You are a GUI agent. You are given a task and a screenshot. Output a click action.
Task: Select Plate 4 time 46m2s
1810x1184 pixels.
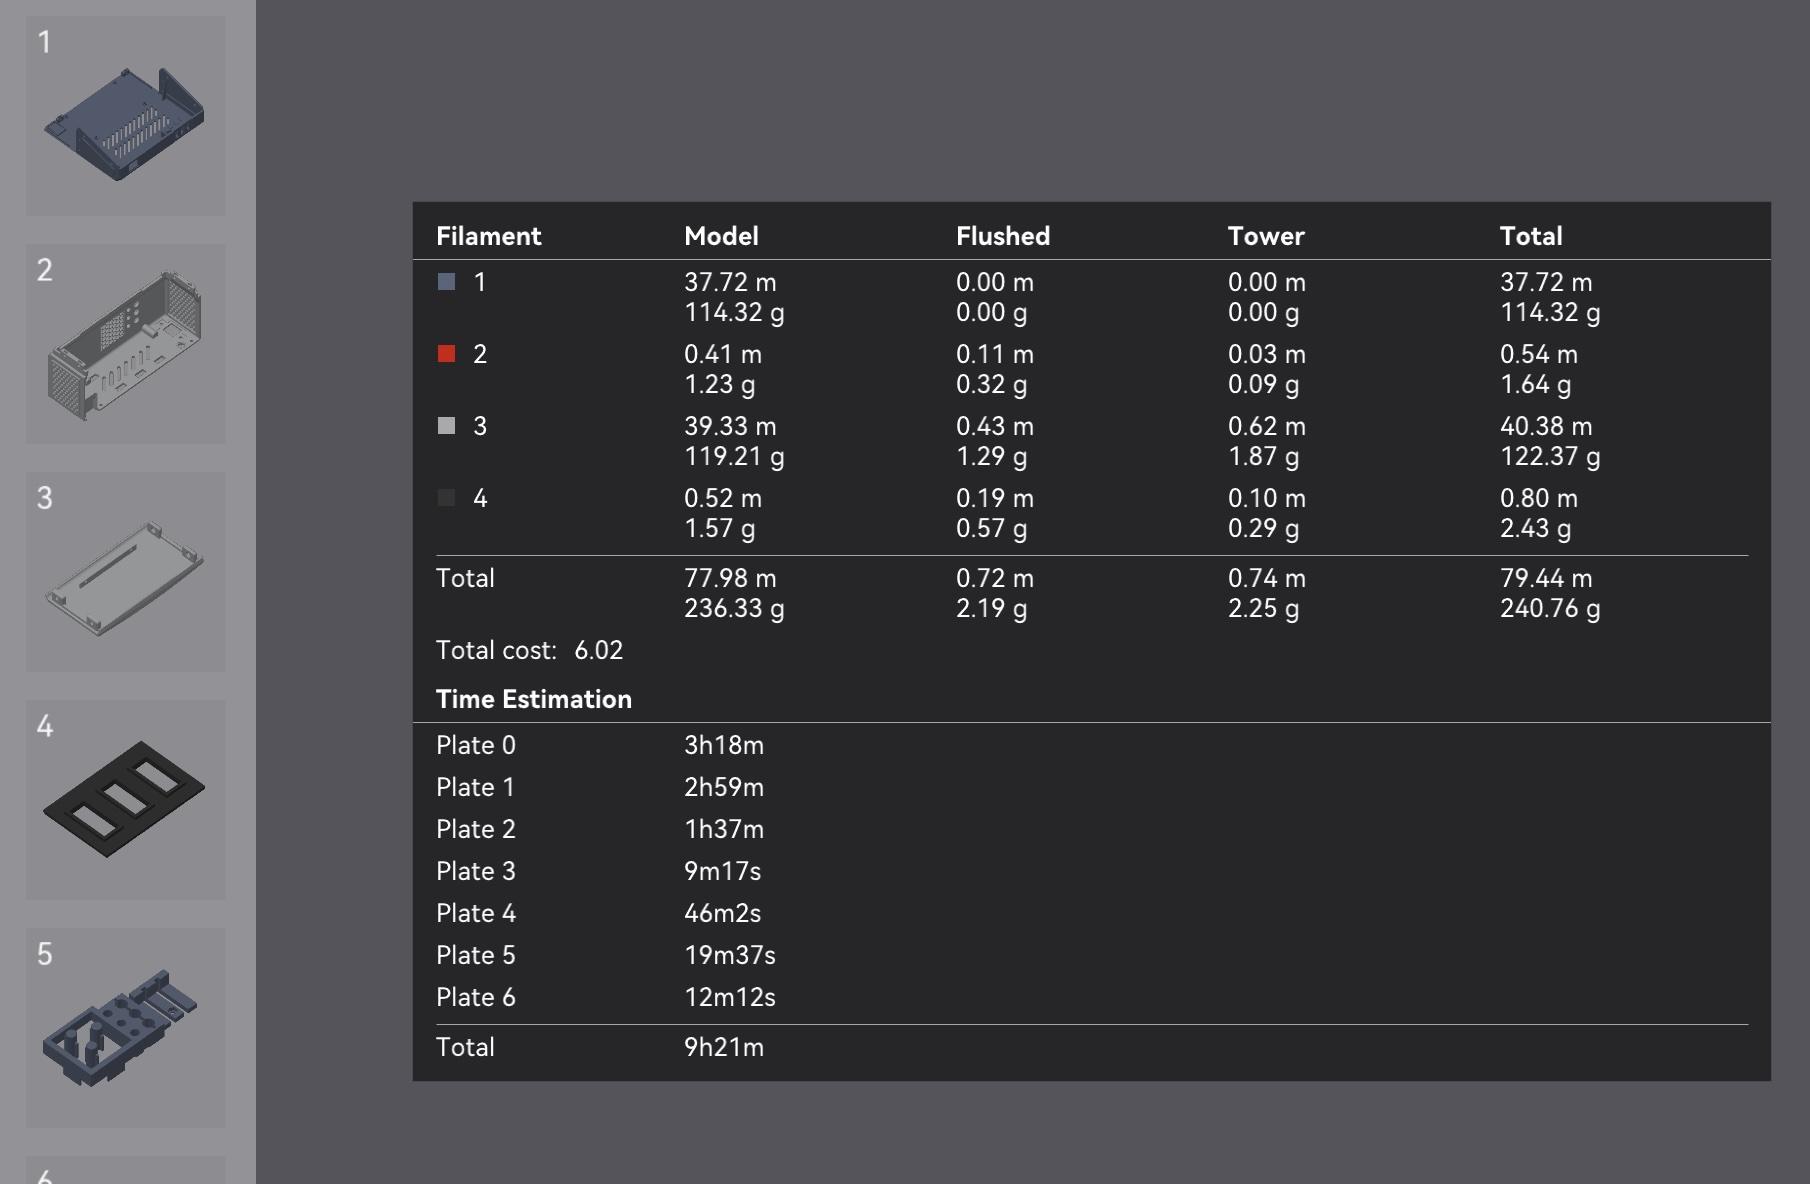(x=722, y=913)
